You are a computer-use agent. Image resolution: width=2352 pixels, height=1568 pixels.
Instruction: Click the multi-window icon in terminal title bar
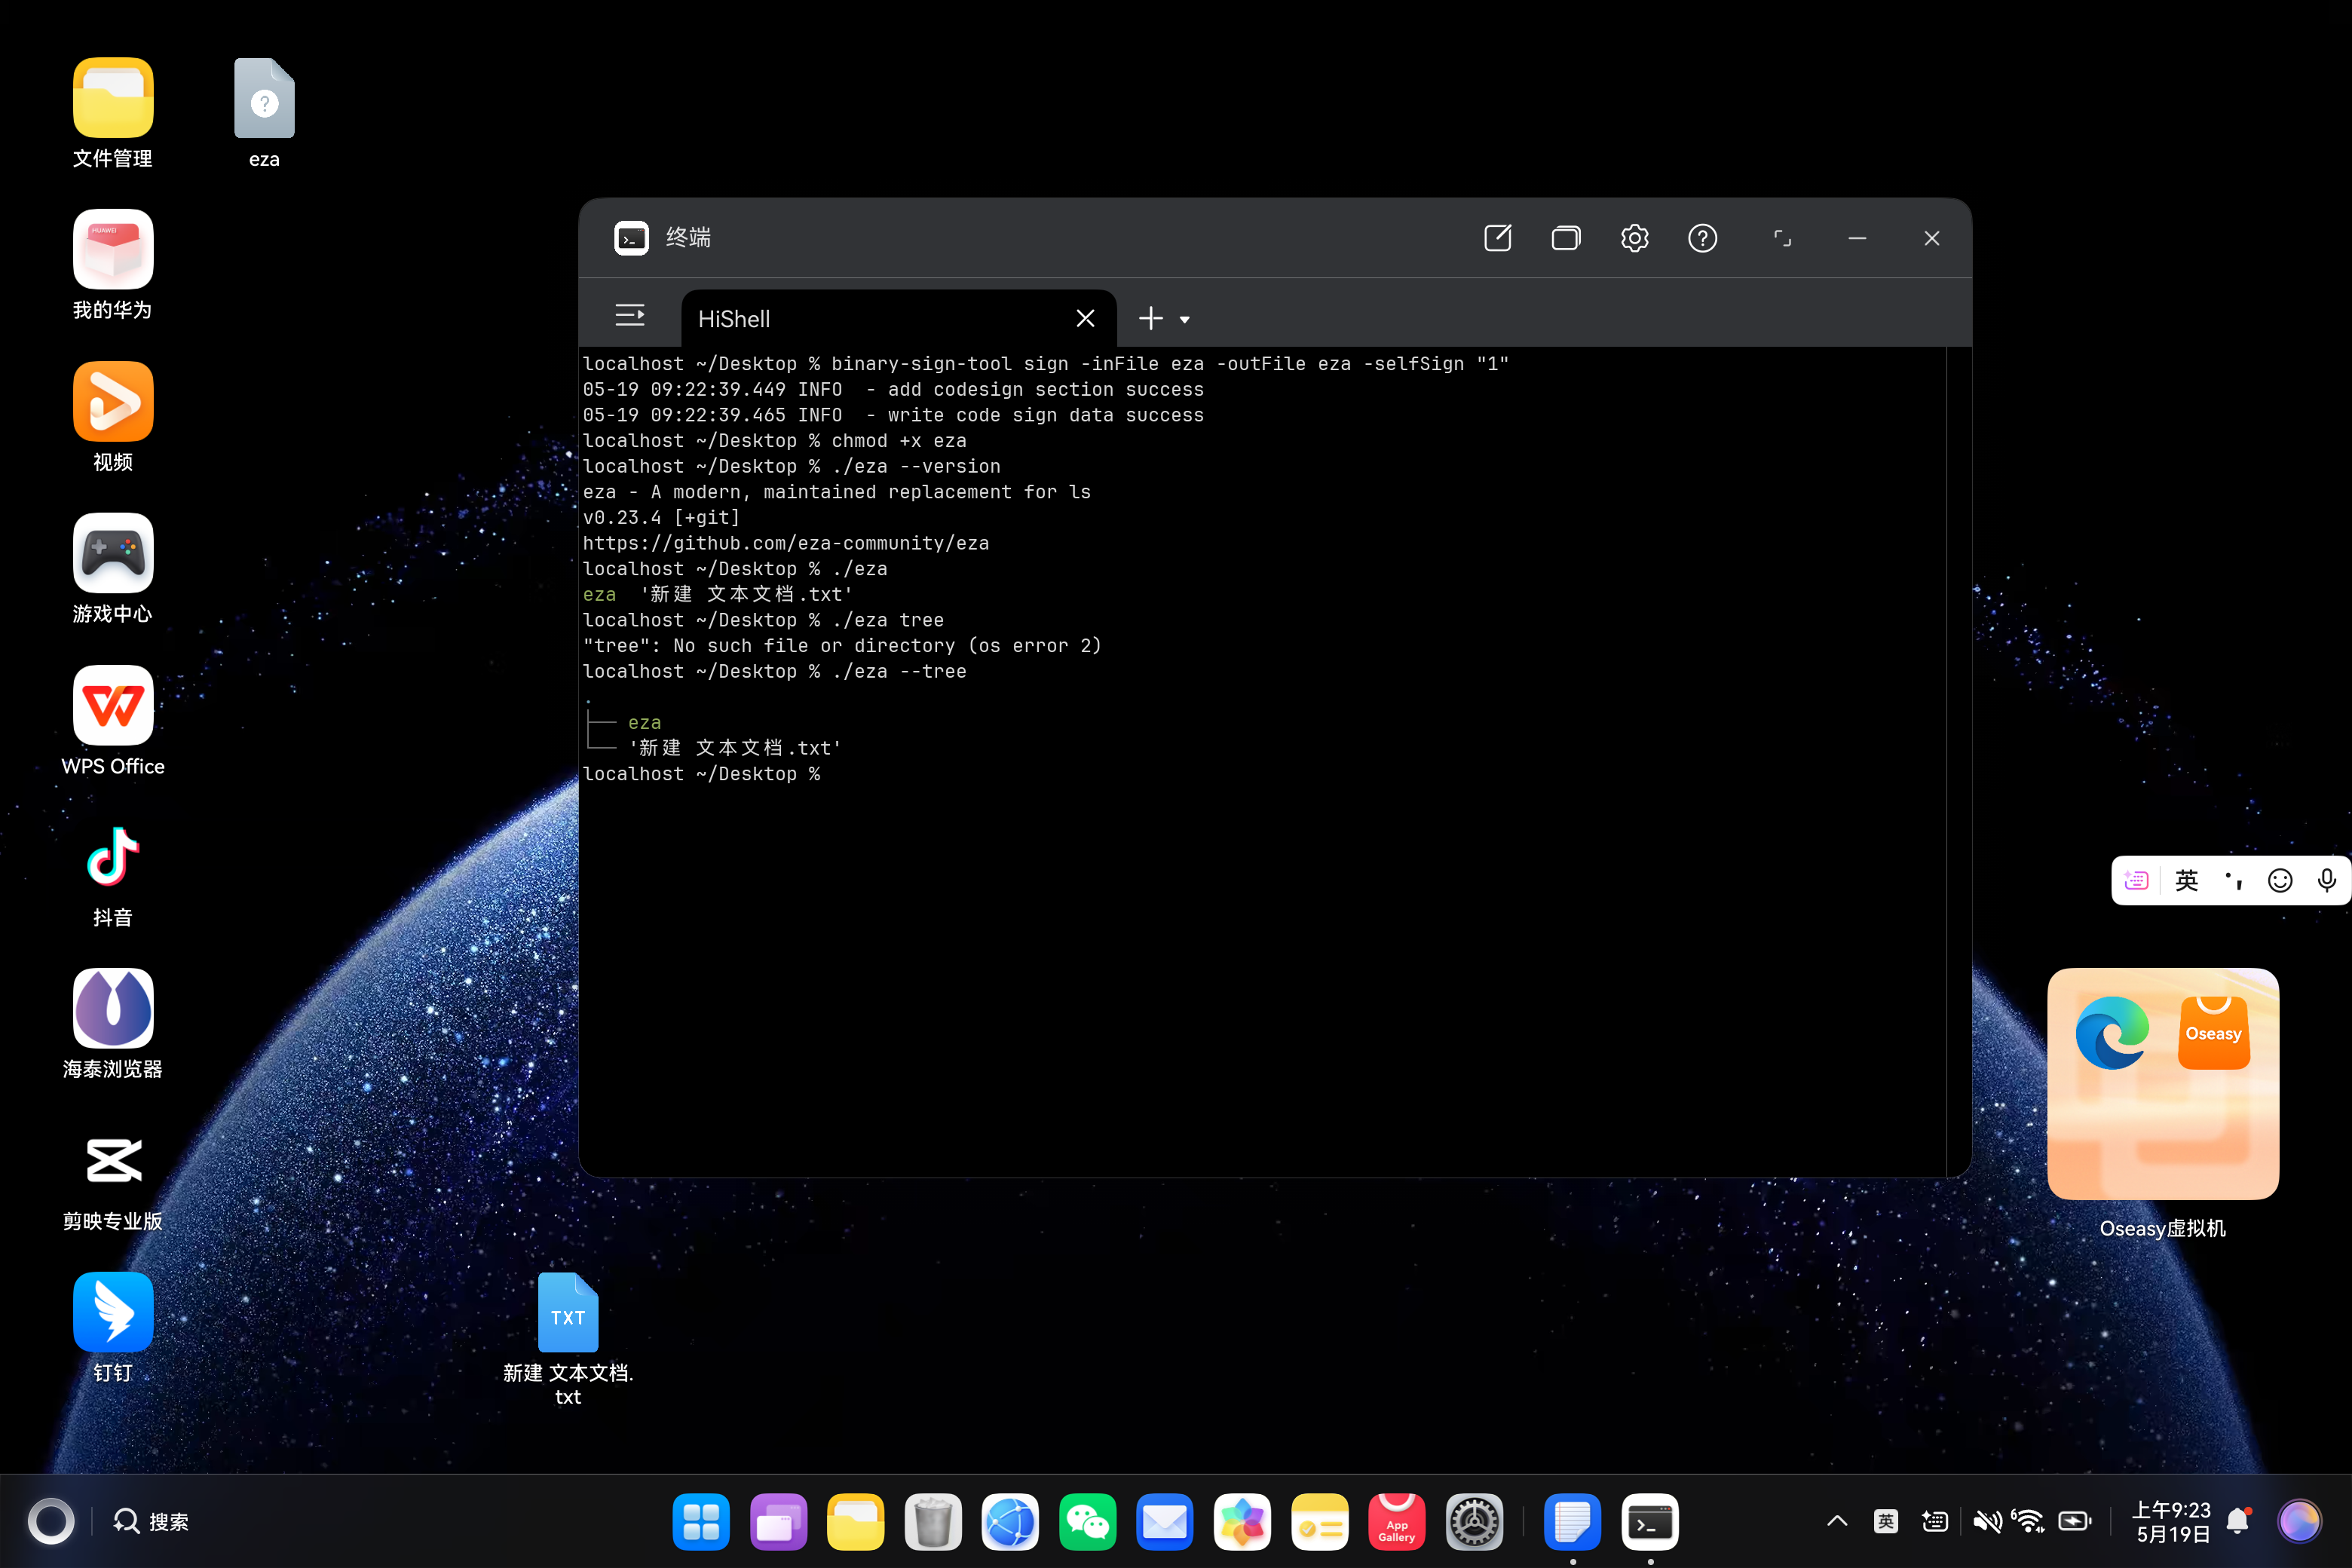[x=1566, y=238]
